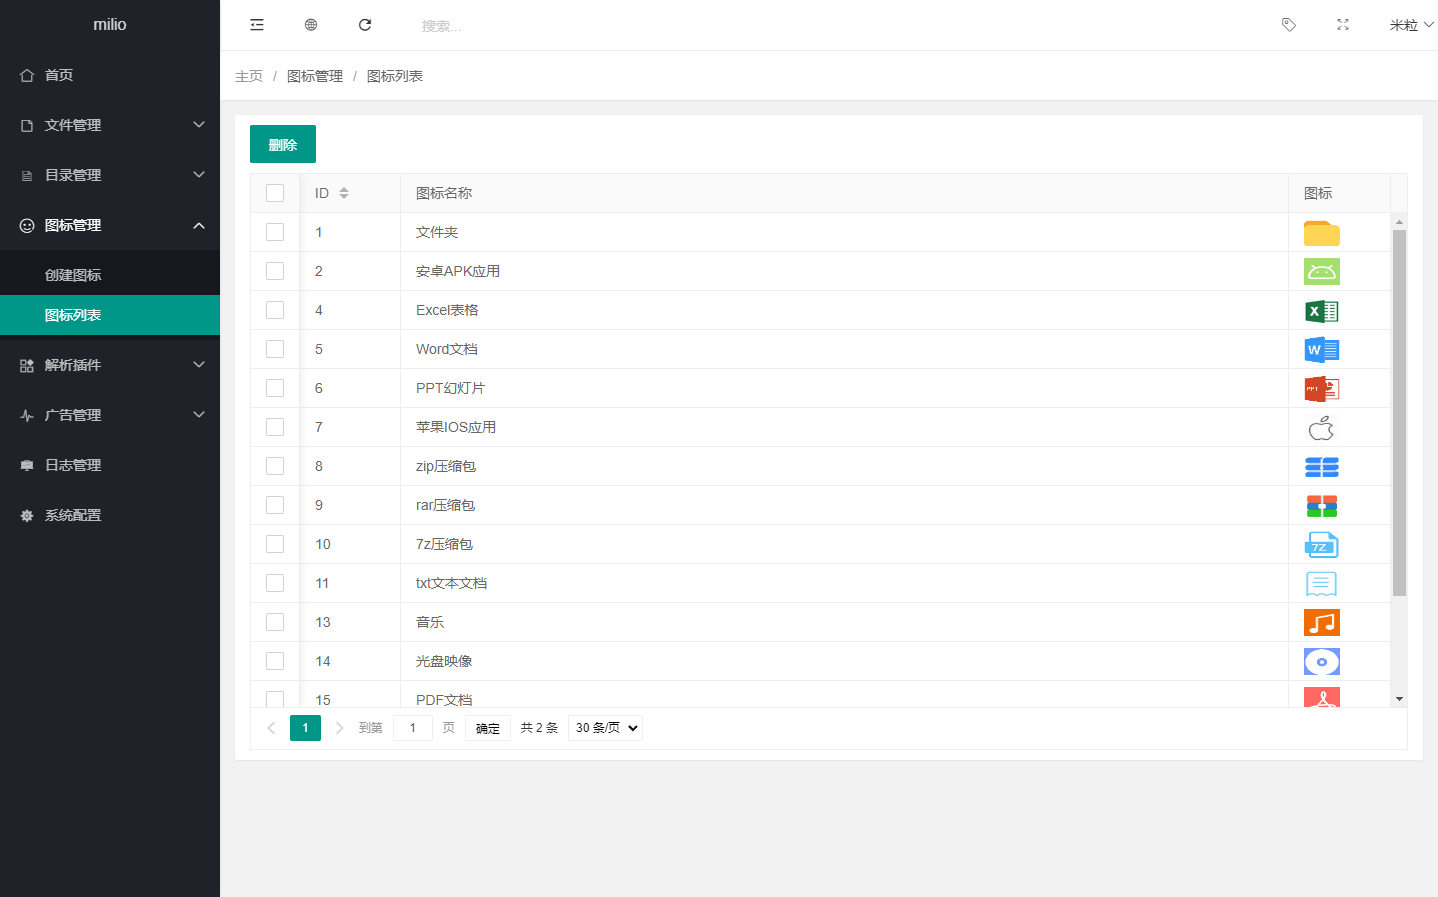This screenshot has height=897, width=1438.
Task: Click the 搜索 search input field
Action: [460, 24]
